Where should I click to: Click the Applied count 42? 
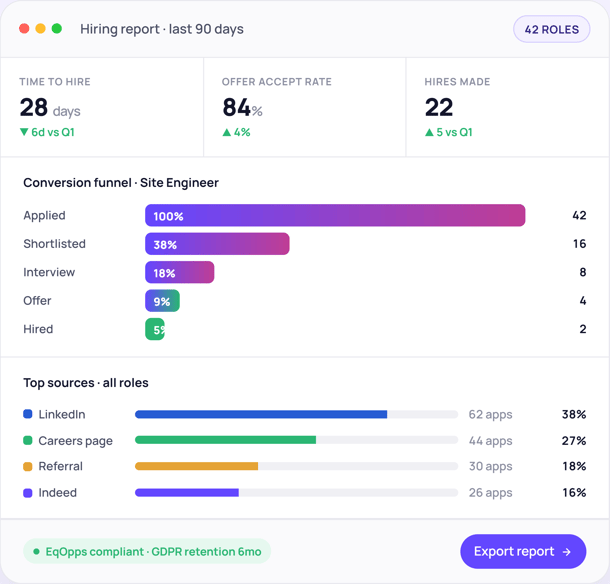click(x=579, y=215)
